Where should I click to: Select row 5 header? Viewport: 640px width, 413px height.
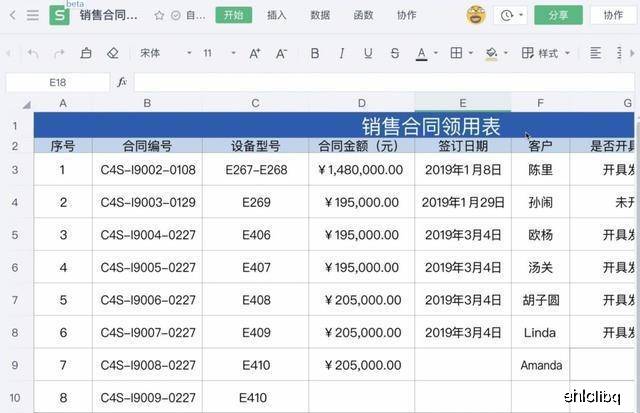point(15,235)
